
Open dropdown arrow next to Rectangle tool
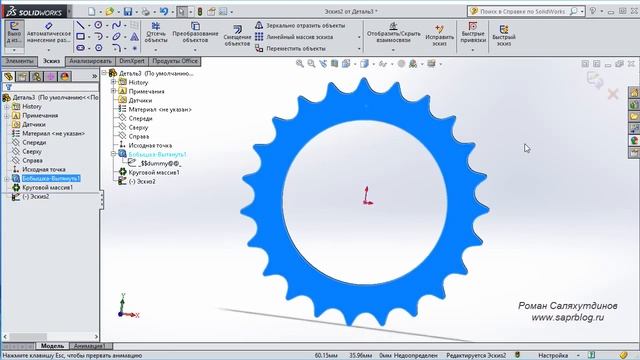[89, 37]
